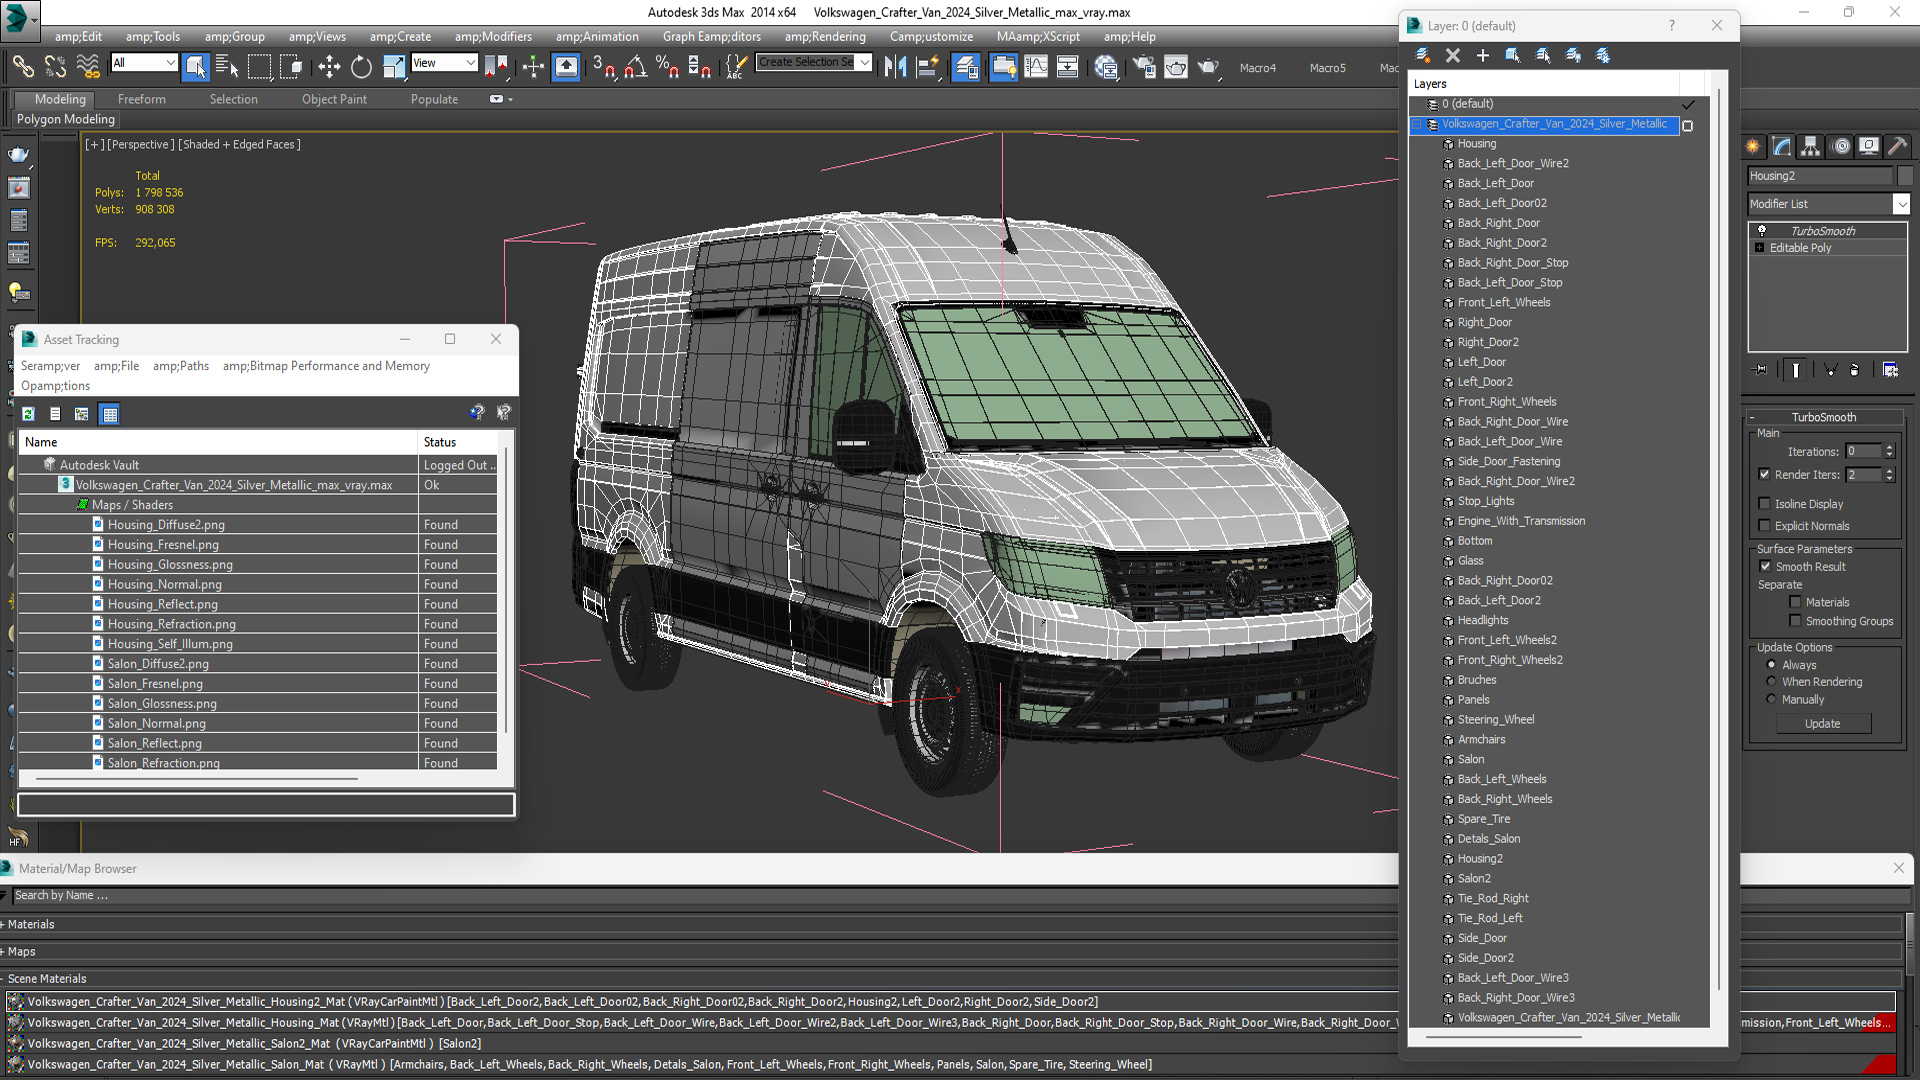Click the Status column header

pos(457,442)
